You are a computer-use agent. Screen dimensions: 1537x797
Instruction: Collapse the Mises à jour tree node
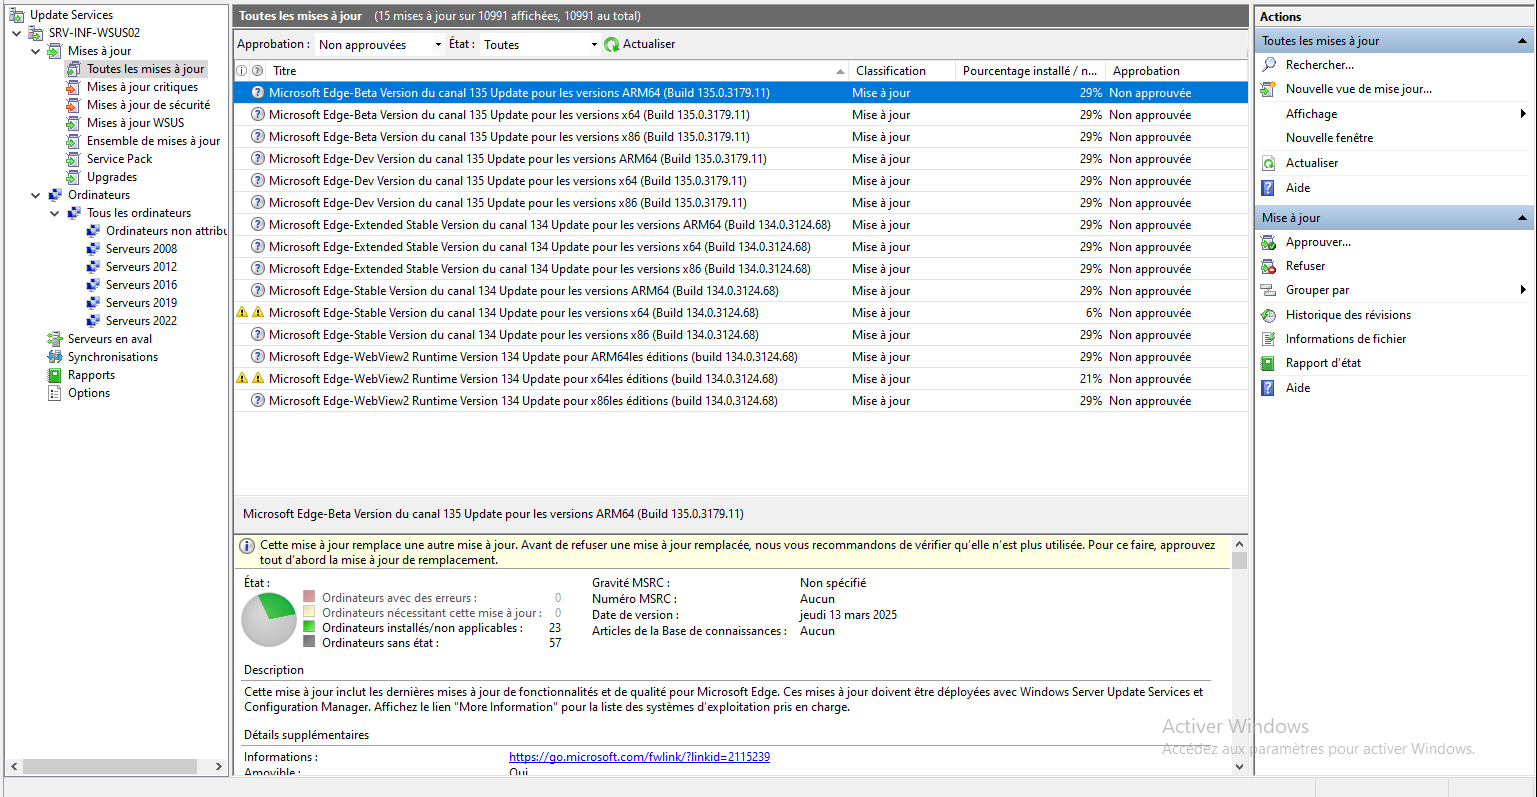(x=36, y=51)
